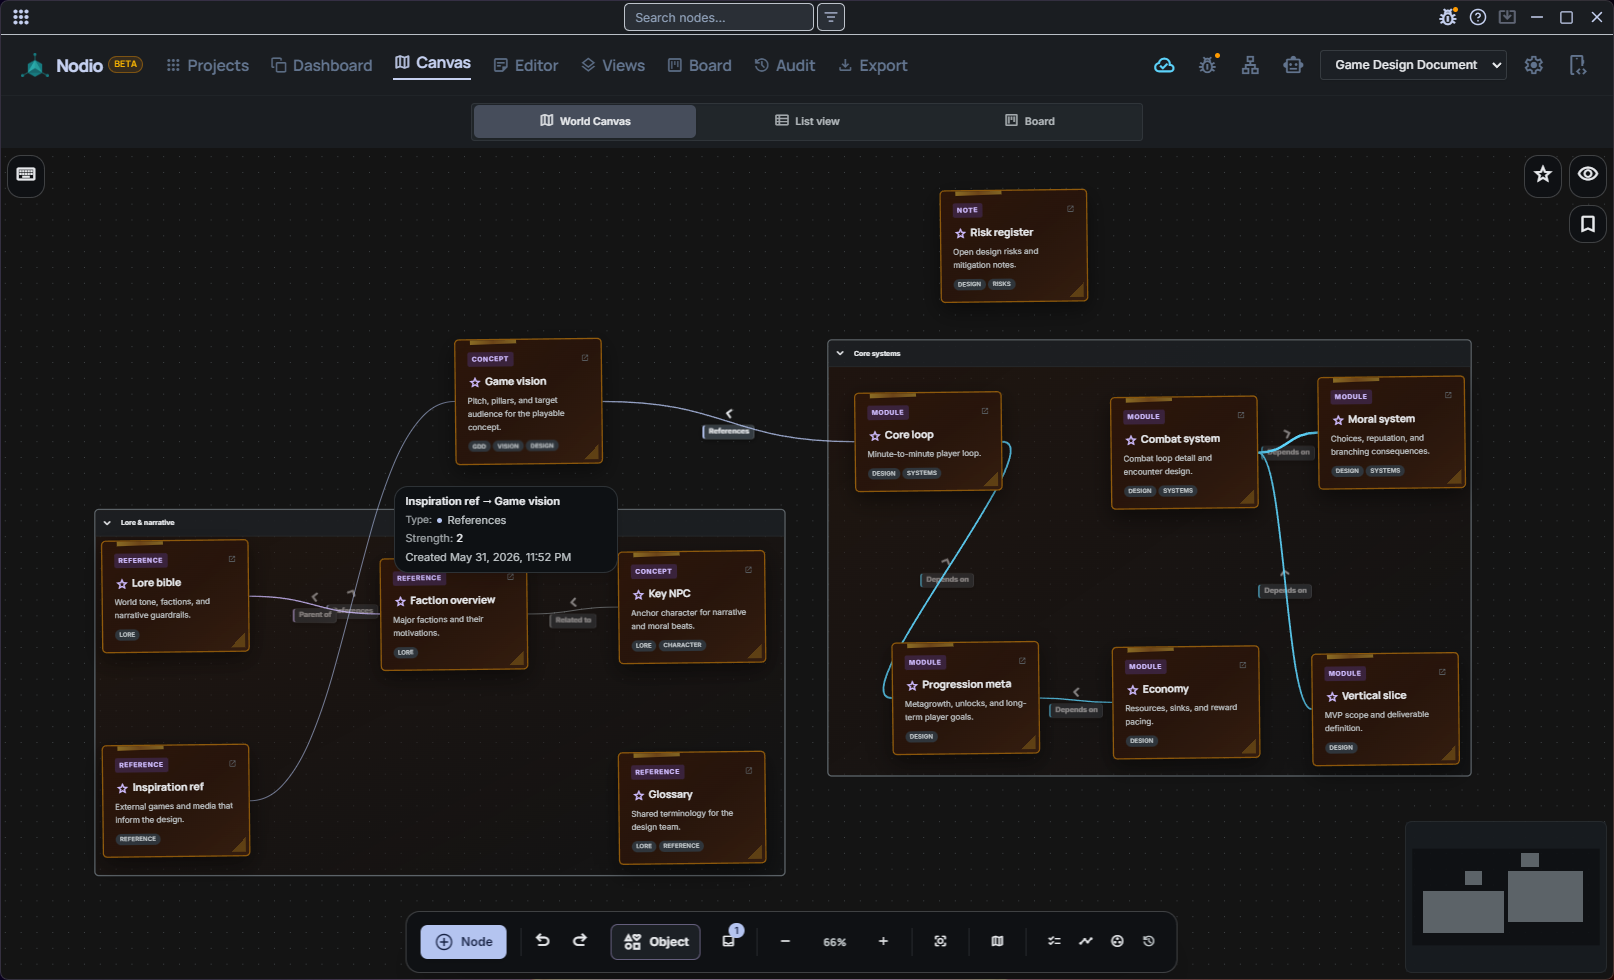Open the Audit tab

tap(785, 65)
